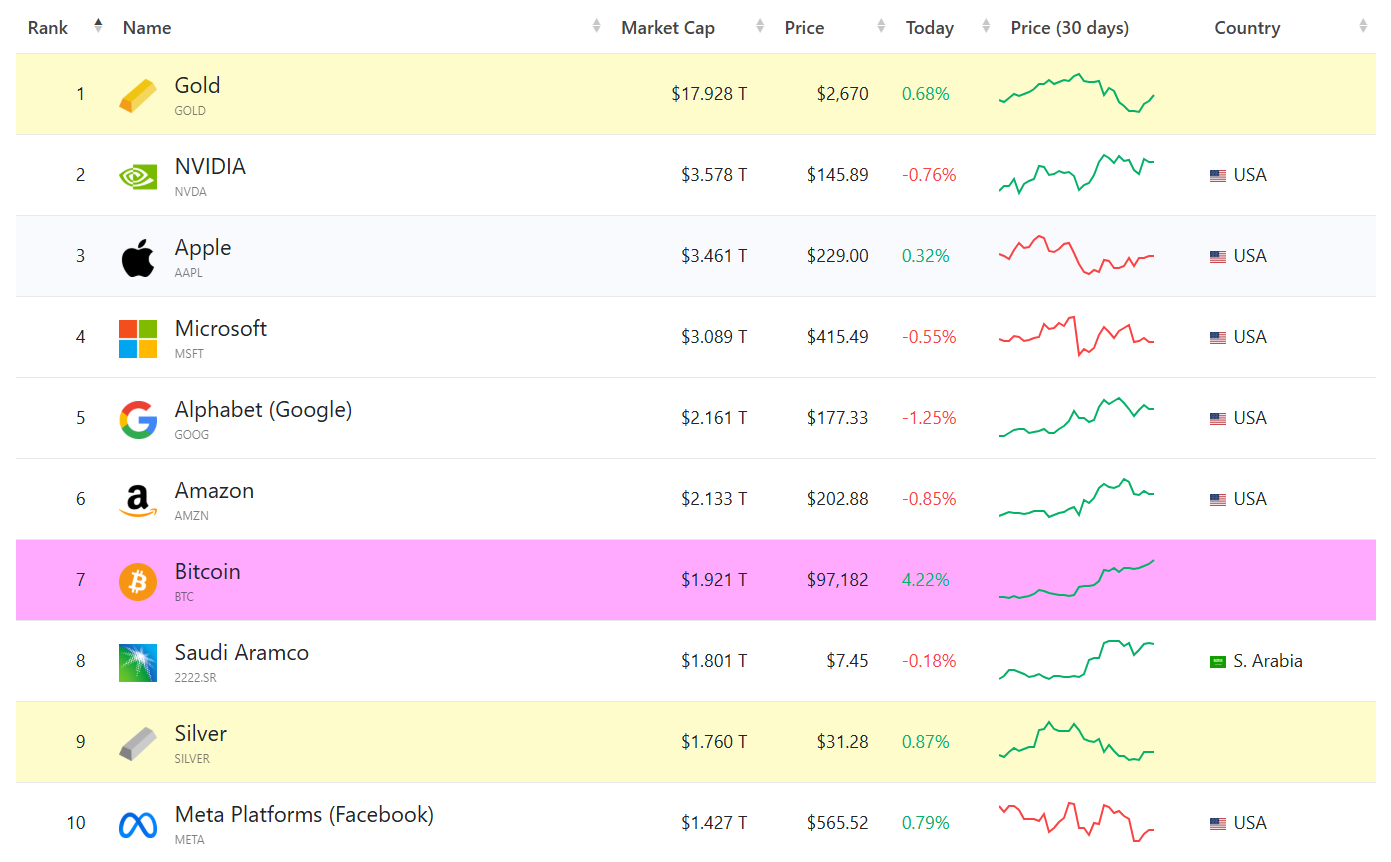Click Gold's 30-day price chart
Image resolution: width=1391 pixels, height=862 pixels.
[x=1077, y=93]
